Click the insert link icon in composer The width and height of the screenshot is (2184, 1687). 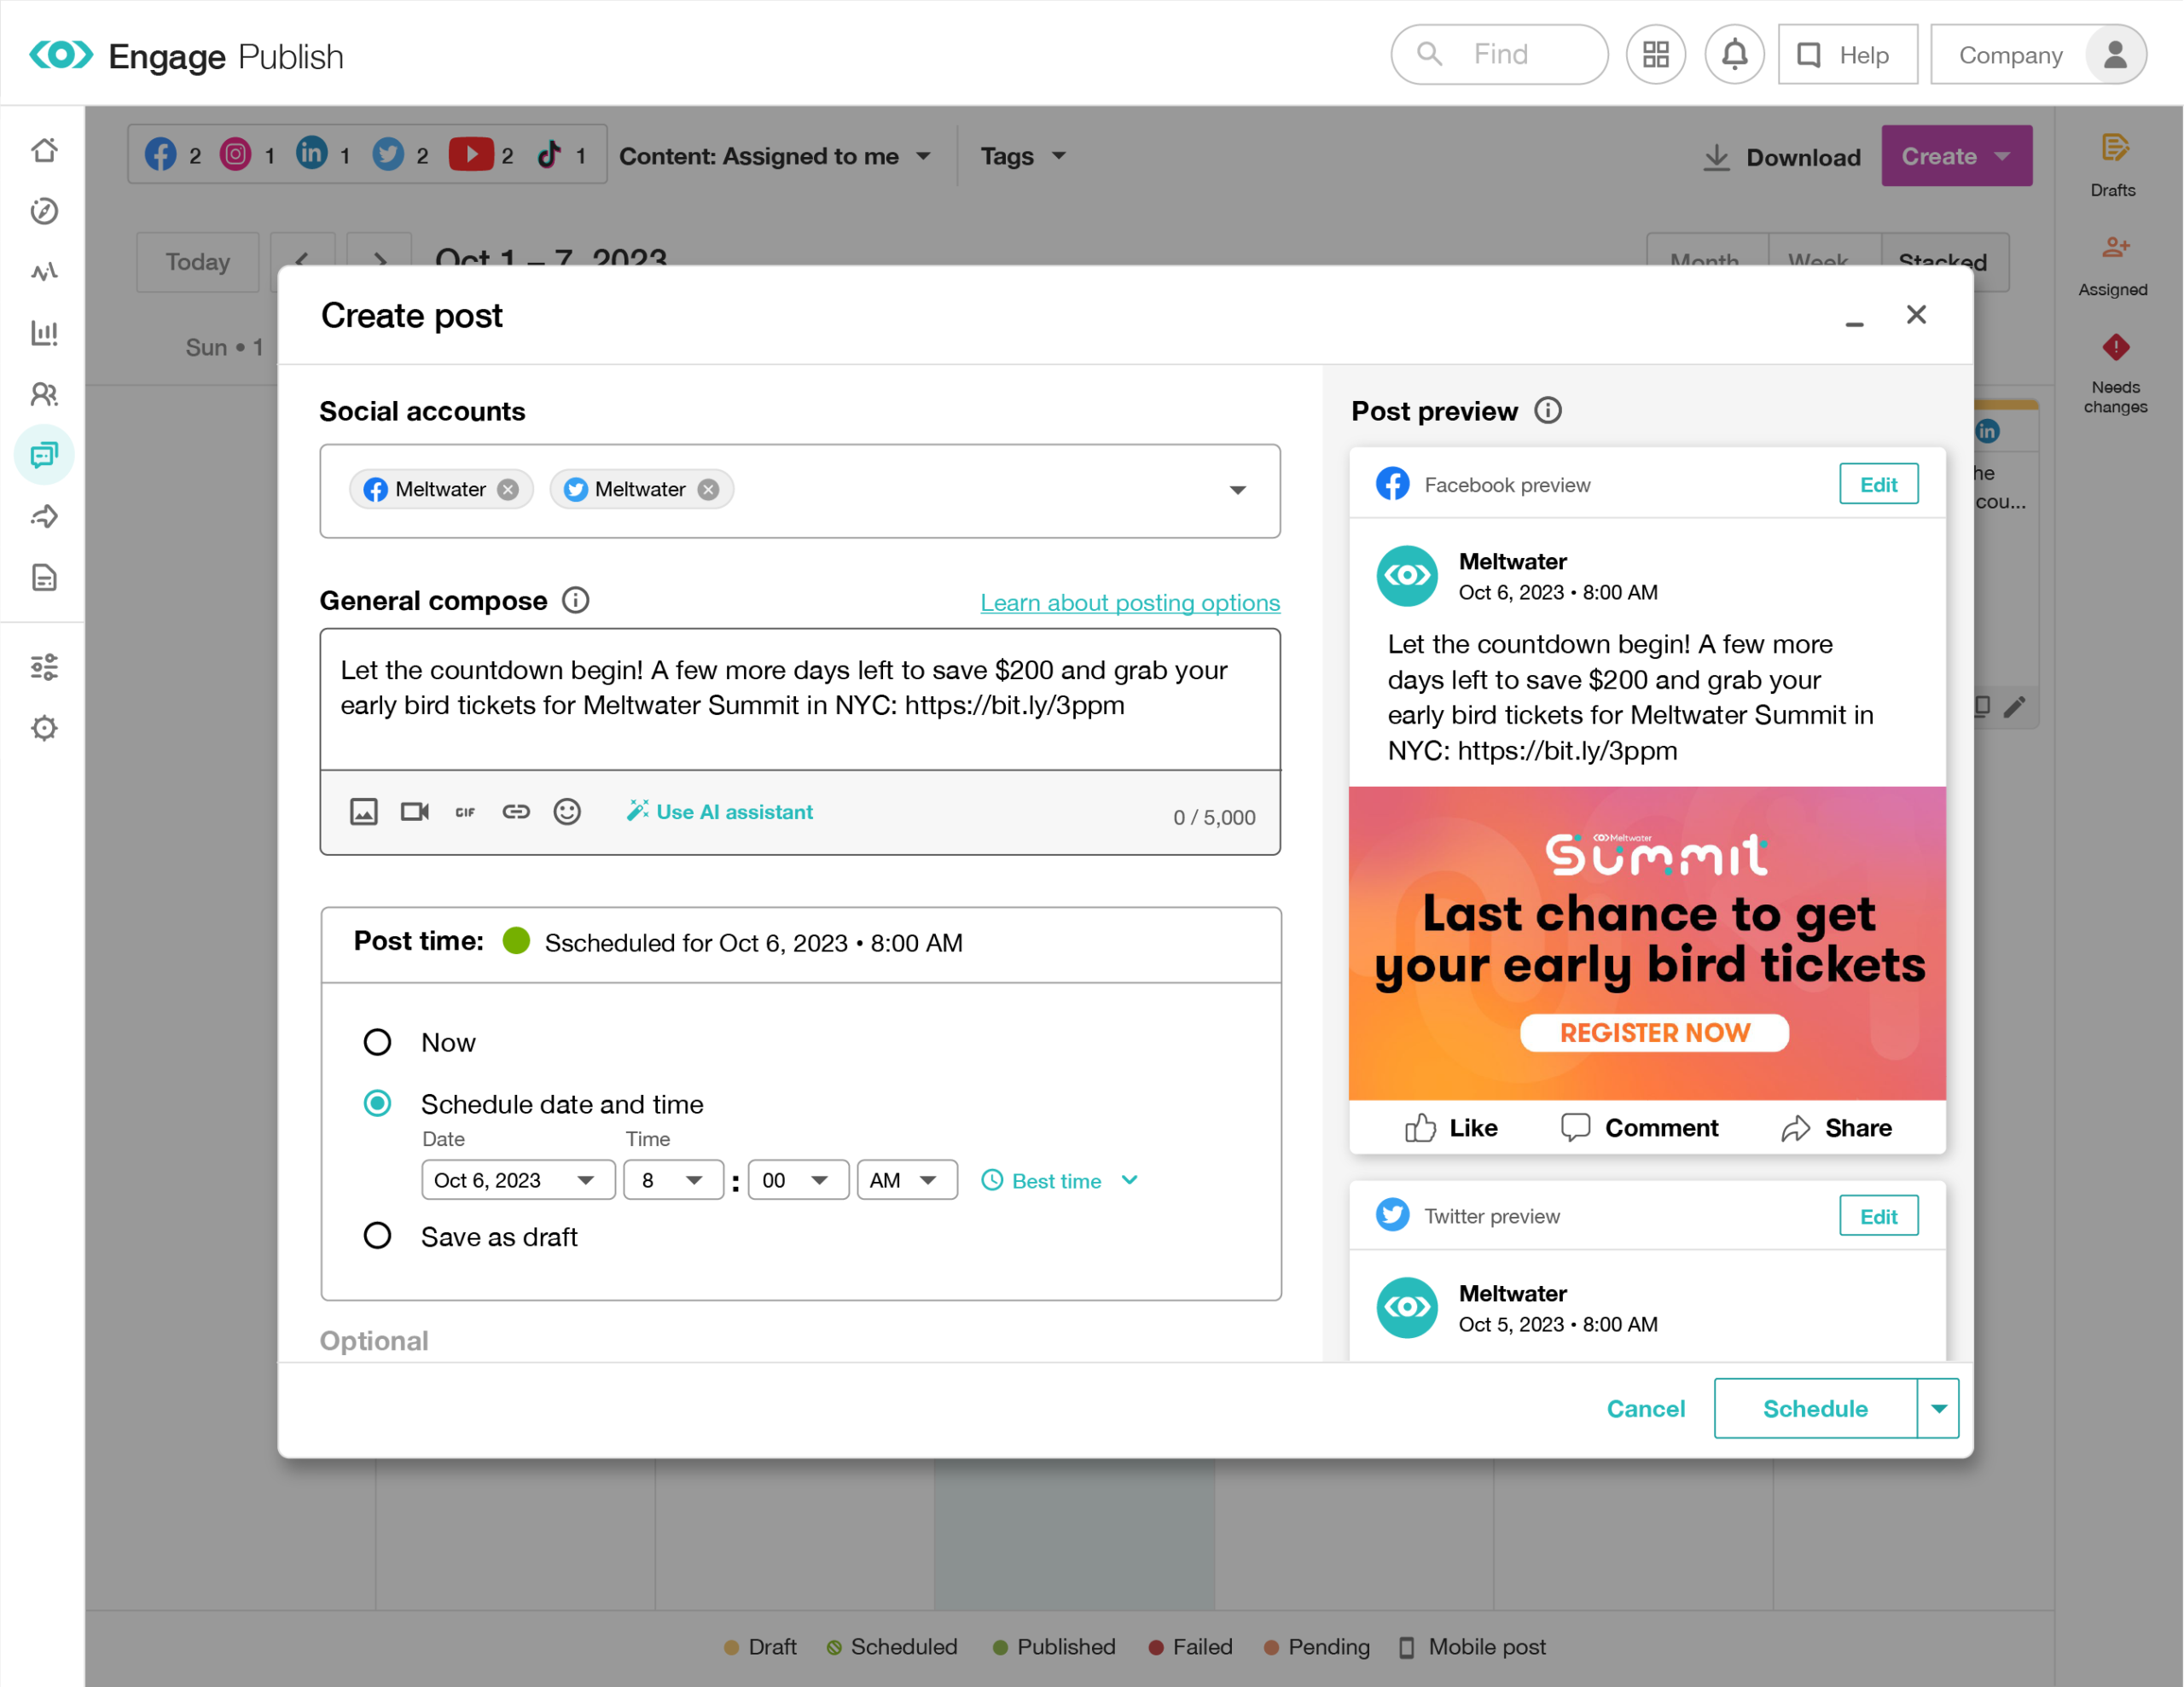pos(516,811)
